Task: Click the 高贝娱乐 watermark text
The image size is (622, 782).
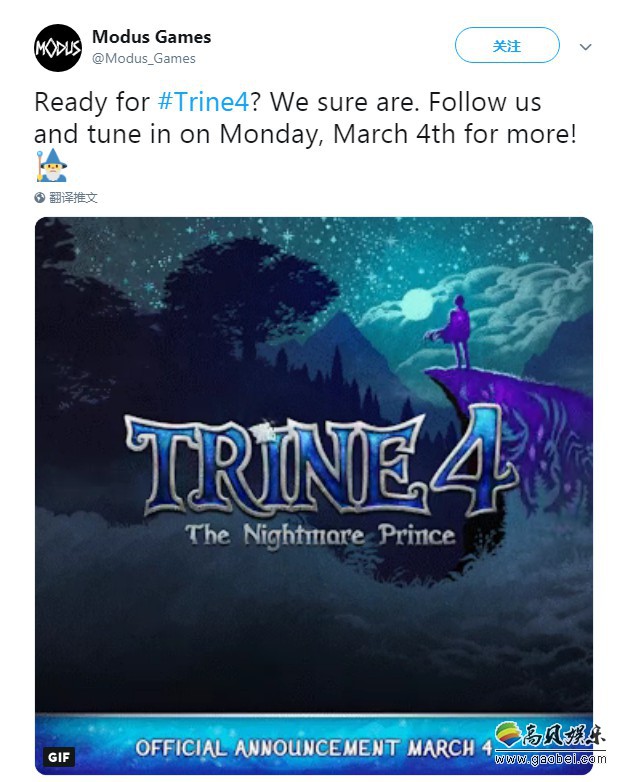Action: tap(564, 735)
